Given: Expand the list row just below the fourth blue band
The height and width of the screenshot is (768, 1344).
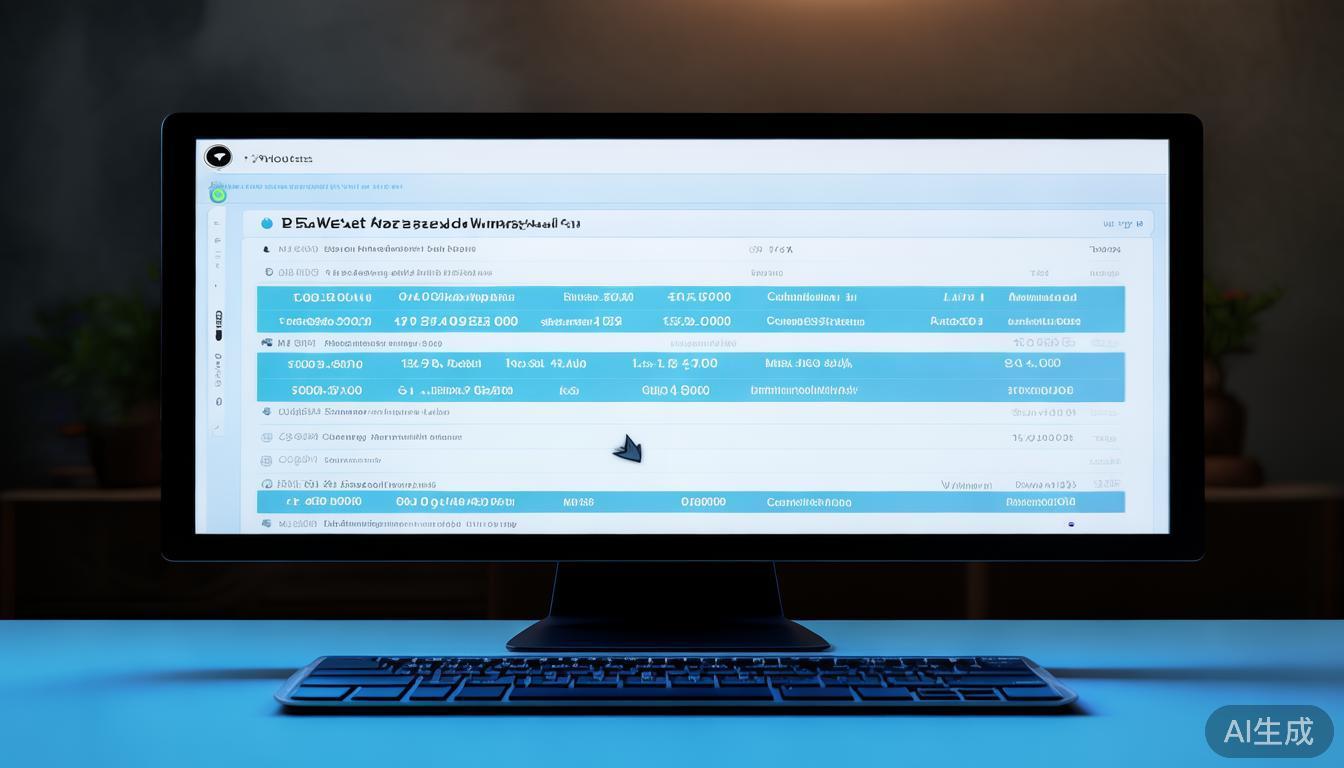Looking at the screenshot, I should (266, 411).
